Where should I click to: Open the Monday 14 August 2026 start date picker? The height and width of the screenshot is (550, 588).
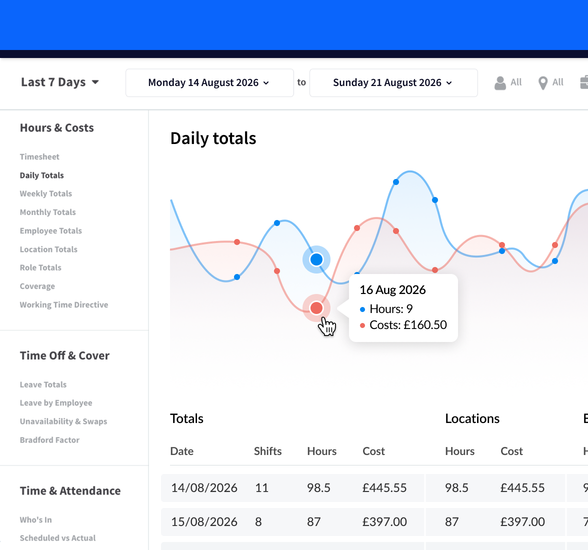[209, 82]
